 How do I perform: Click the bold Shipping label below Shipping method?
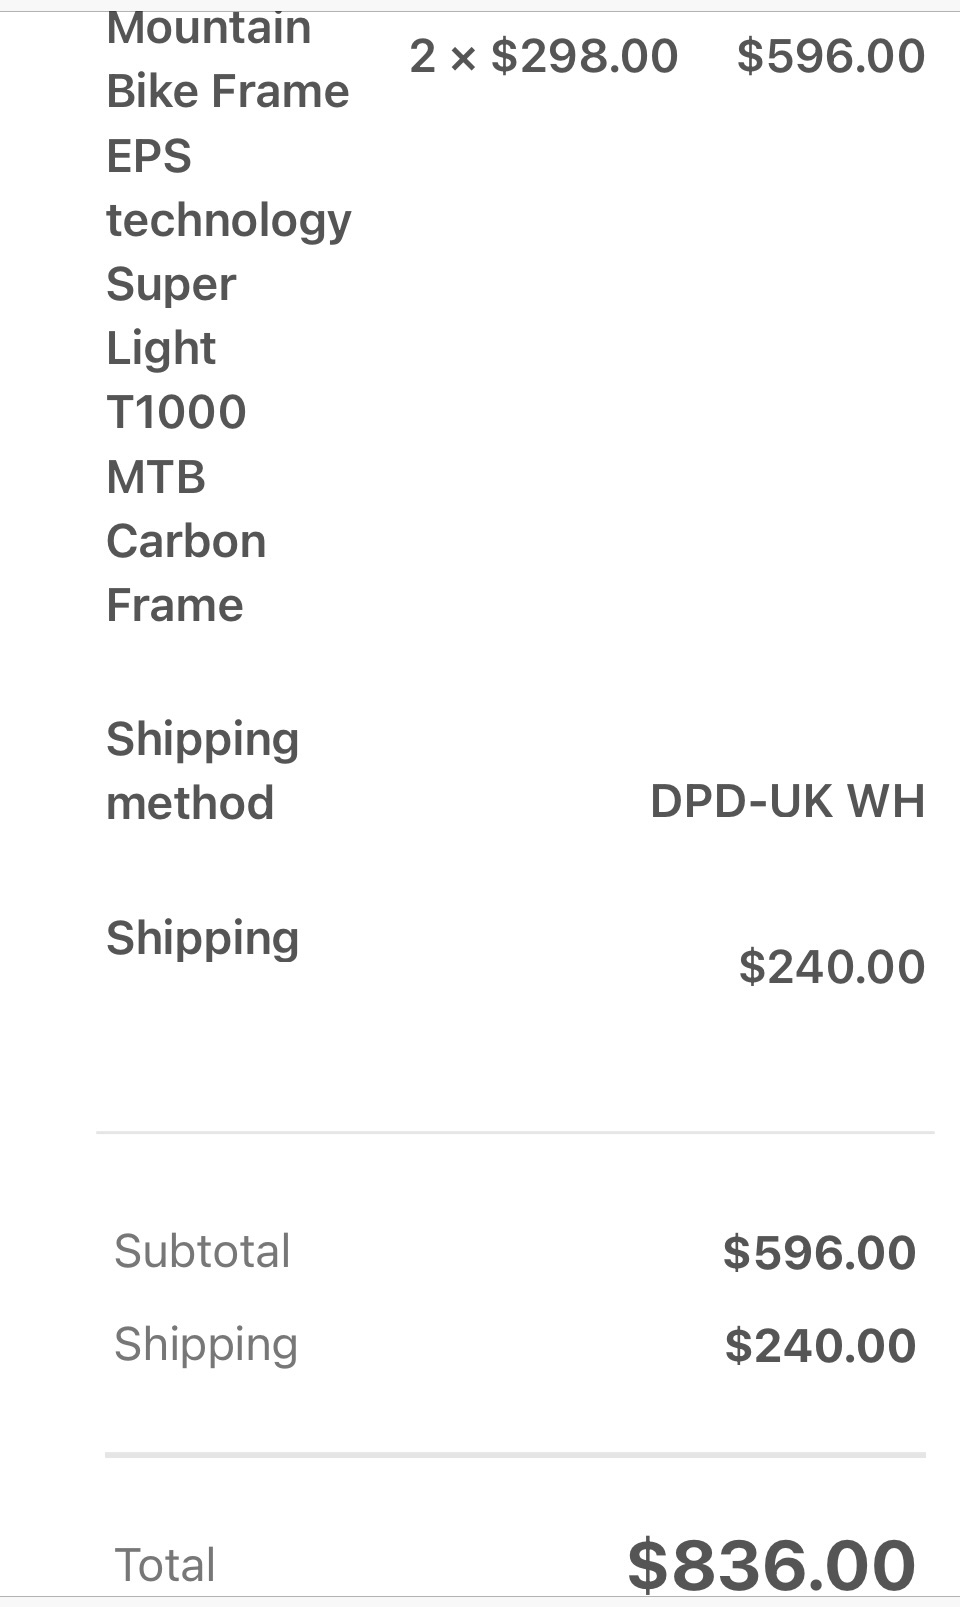click(202, 938)
